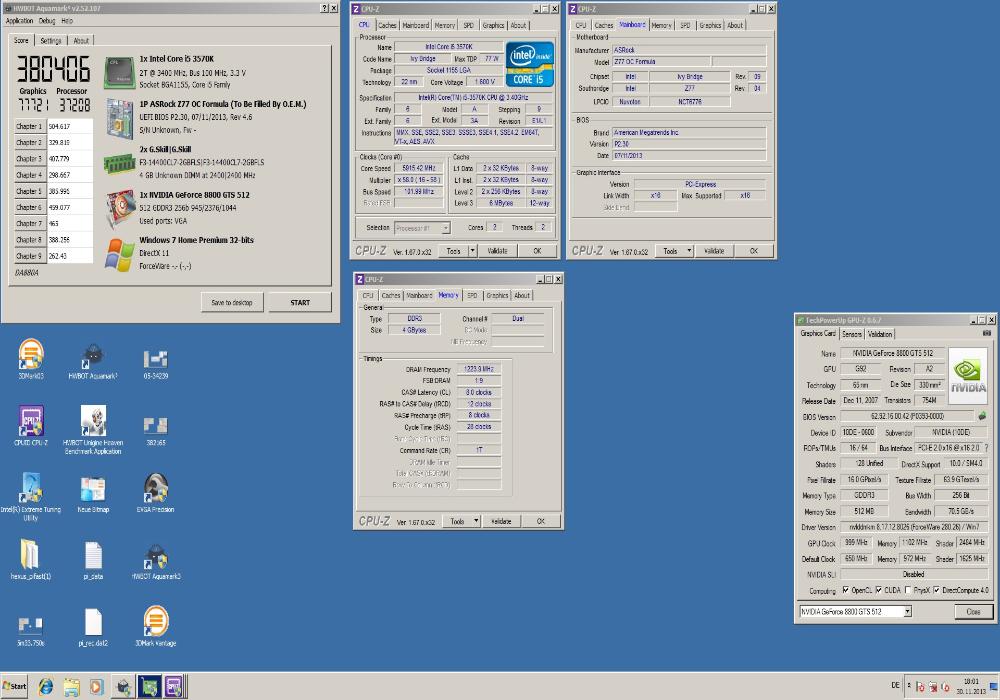This screenshot has height=700, width=1000.
Task: Click the taskbar clock showing 18:01
Action: click(x=971, y=682)
